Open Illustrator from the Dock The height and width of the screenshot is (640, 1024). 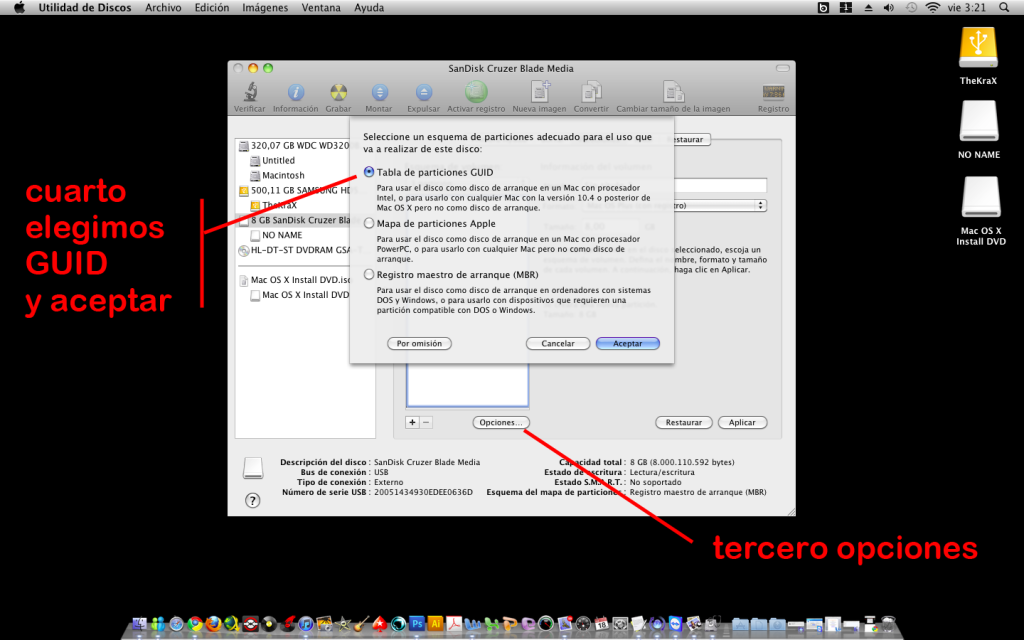436,624
